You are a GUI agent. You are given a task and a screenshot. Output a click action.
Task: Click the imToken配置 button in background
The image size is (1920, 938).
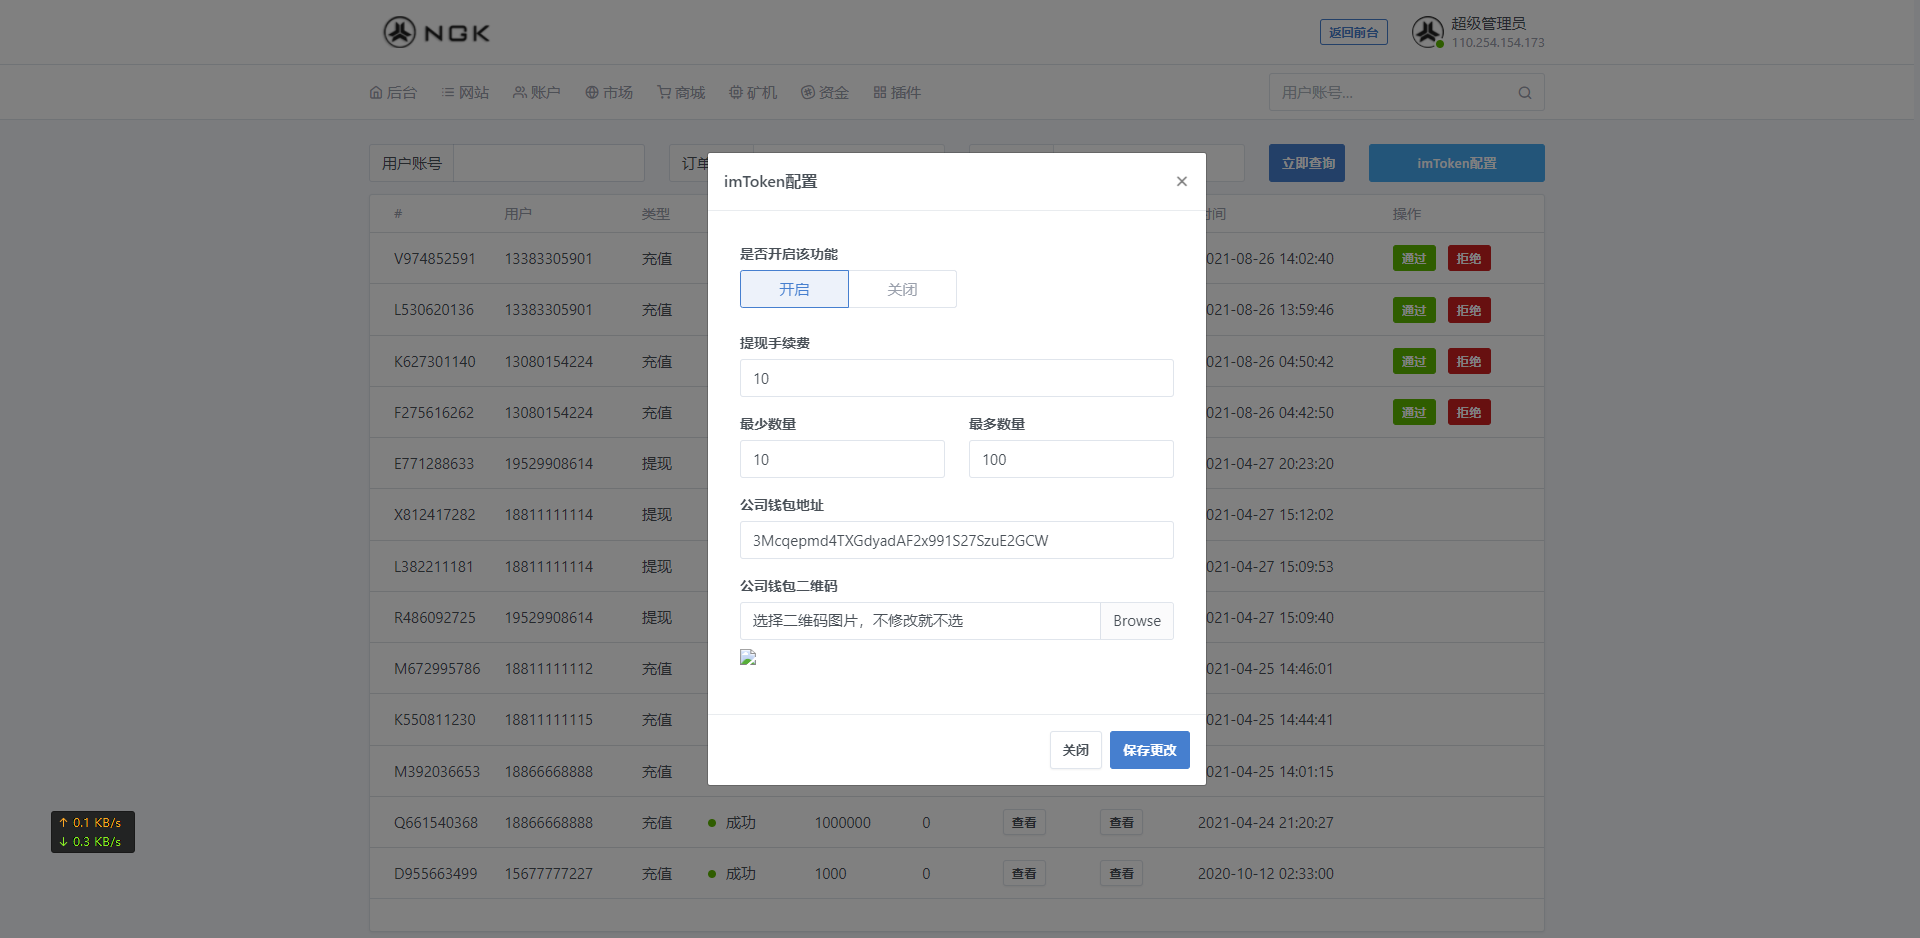(1457, 163)
